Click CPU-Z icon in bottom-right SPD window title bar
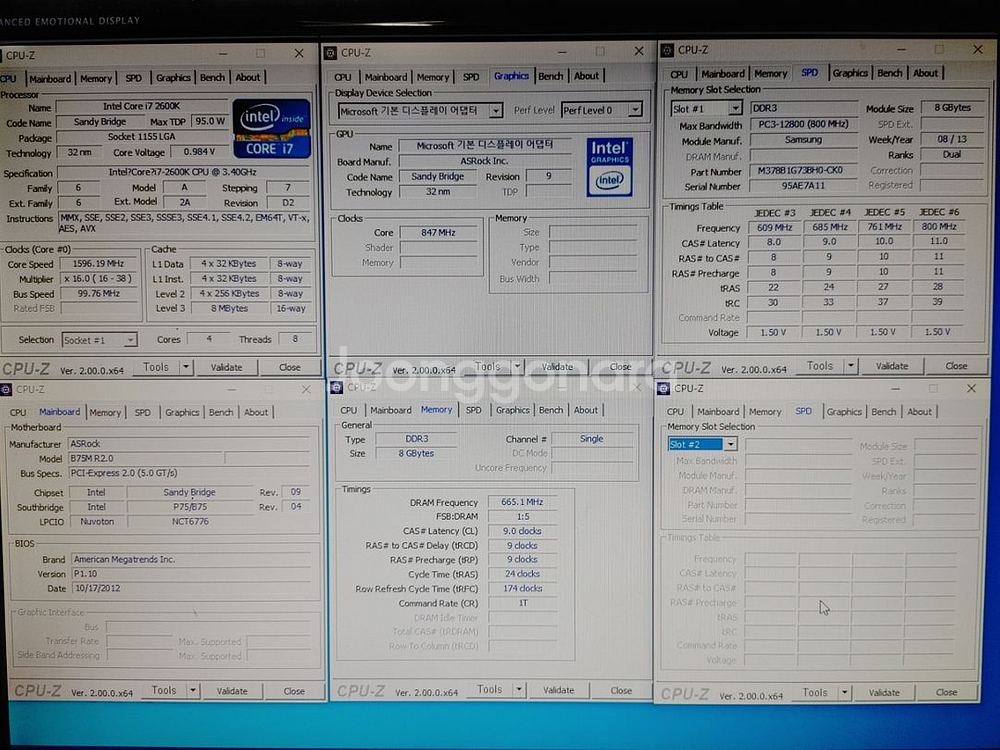Image resolution: width=1000 pixels, height=750 pixels. pos(666,388)
